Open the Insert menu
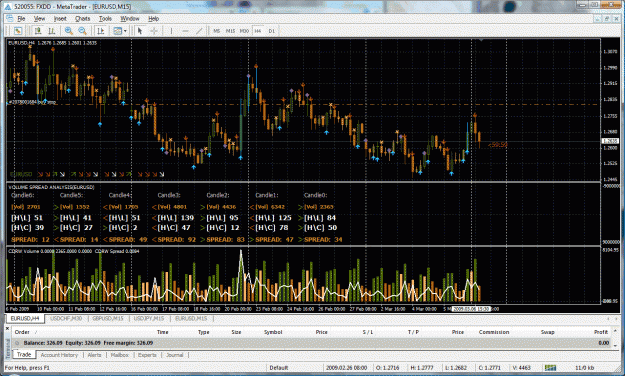 (60, 18)
